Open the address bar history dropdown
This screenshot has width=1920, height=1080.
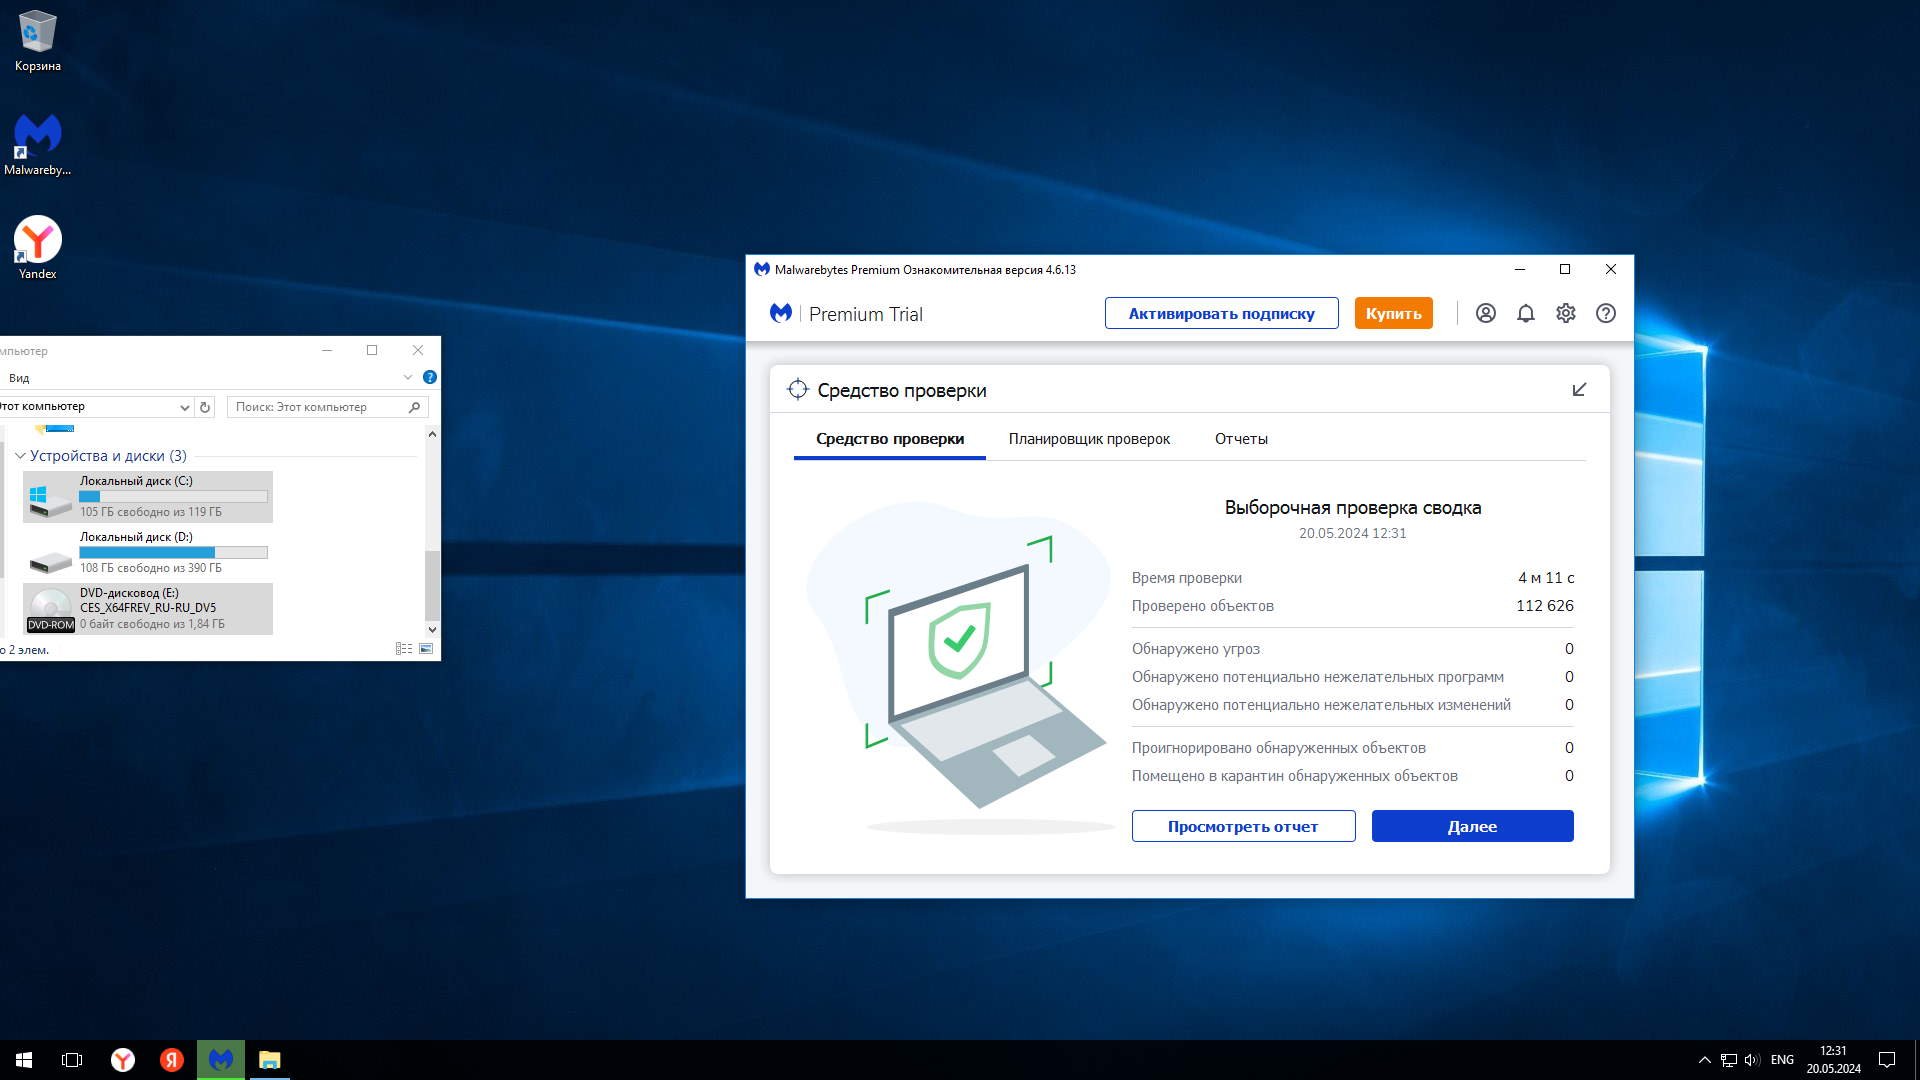pos(184,407)
